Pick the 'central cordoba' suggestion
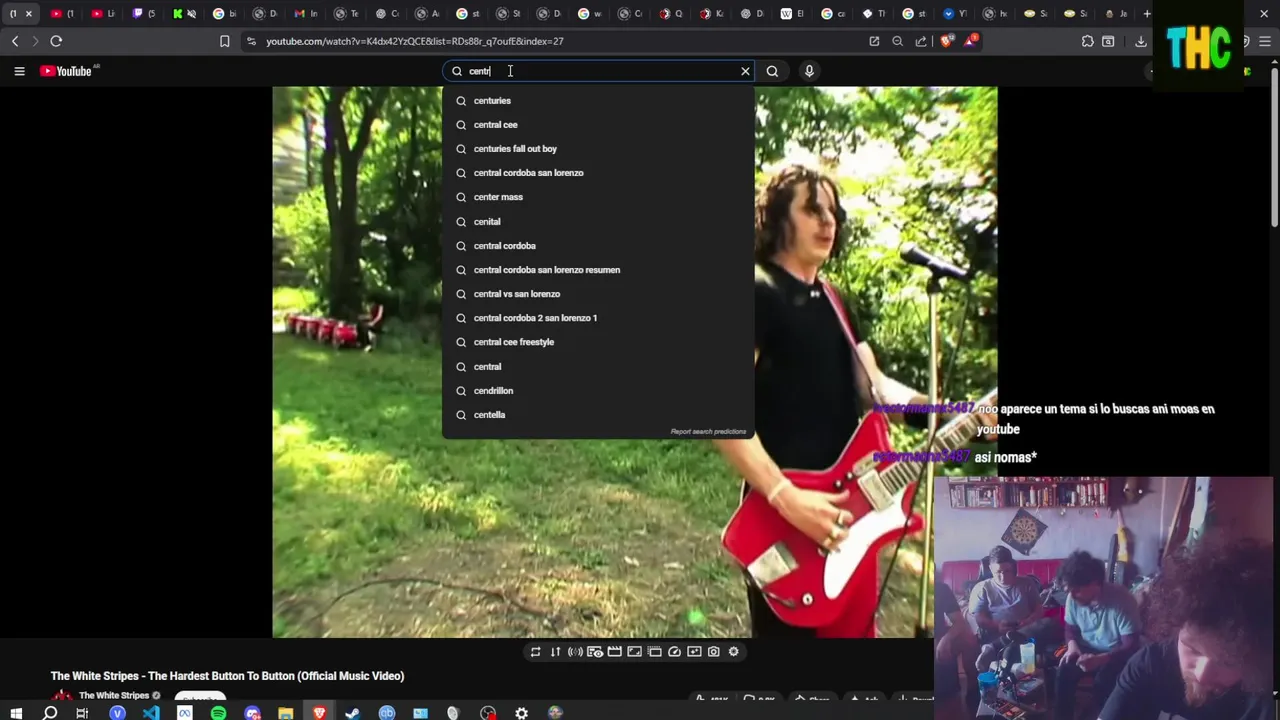 click(598, 245)
